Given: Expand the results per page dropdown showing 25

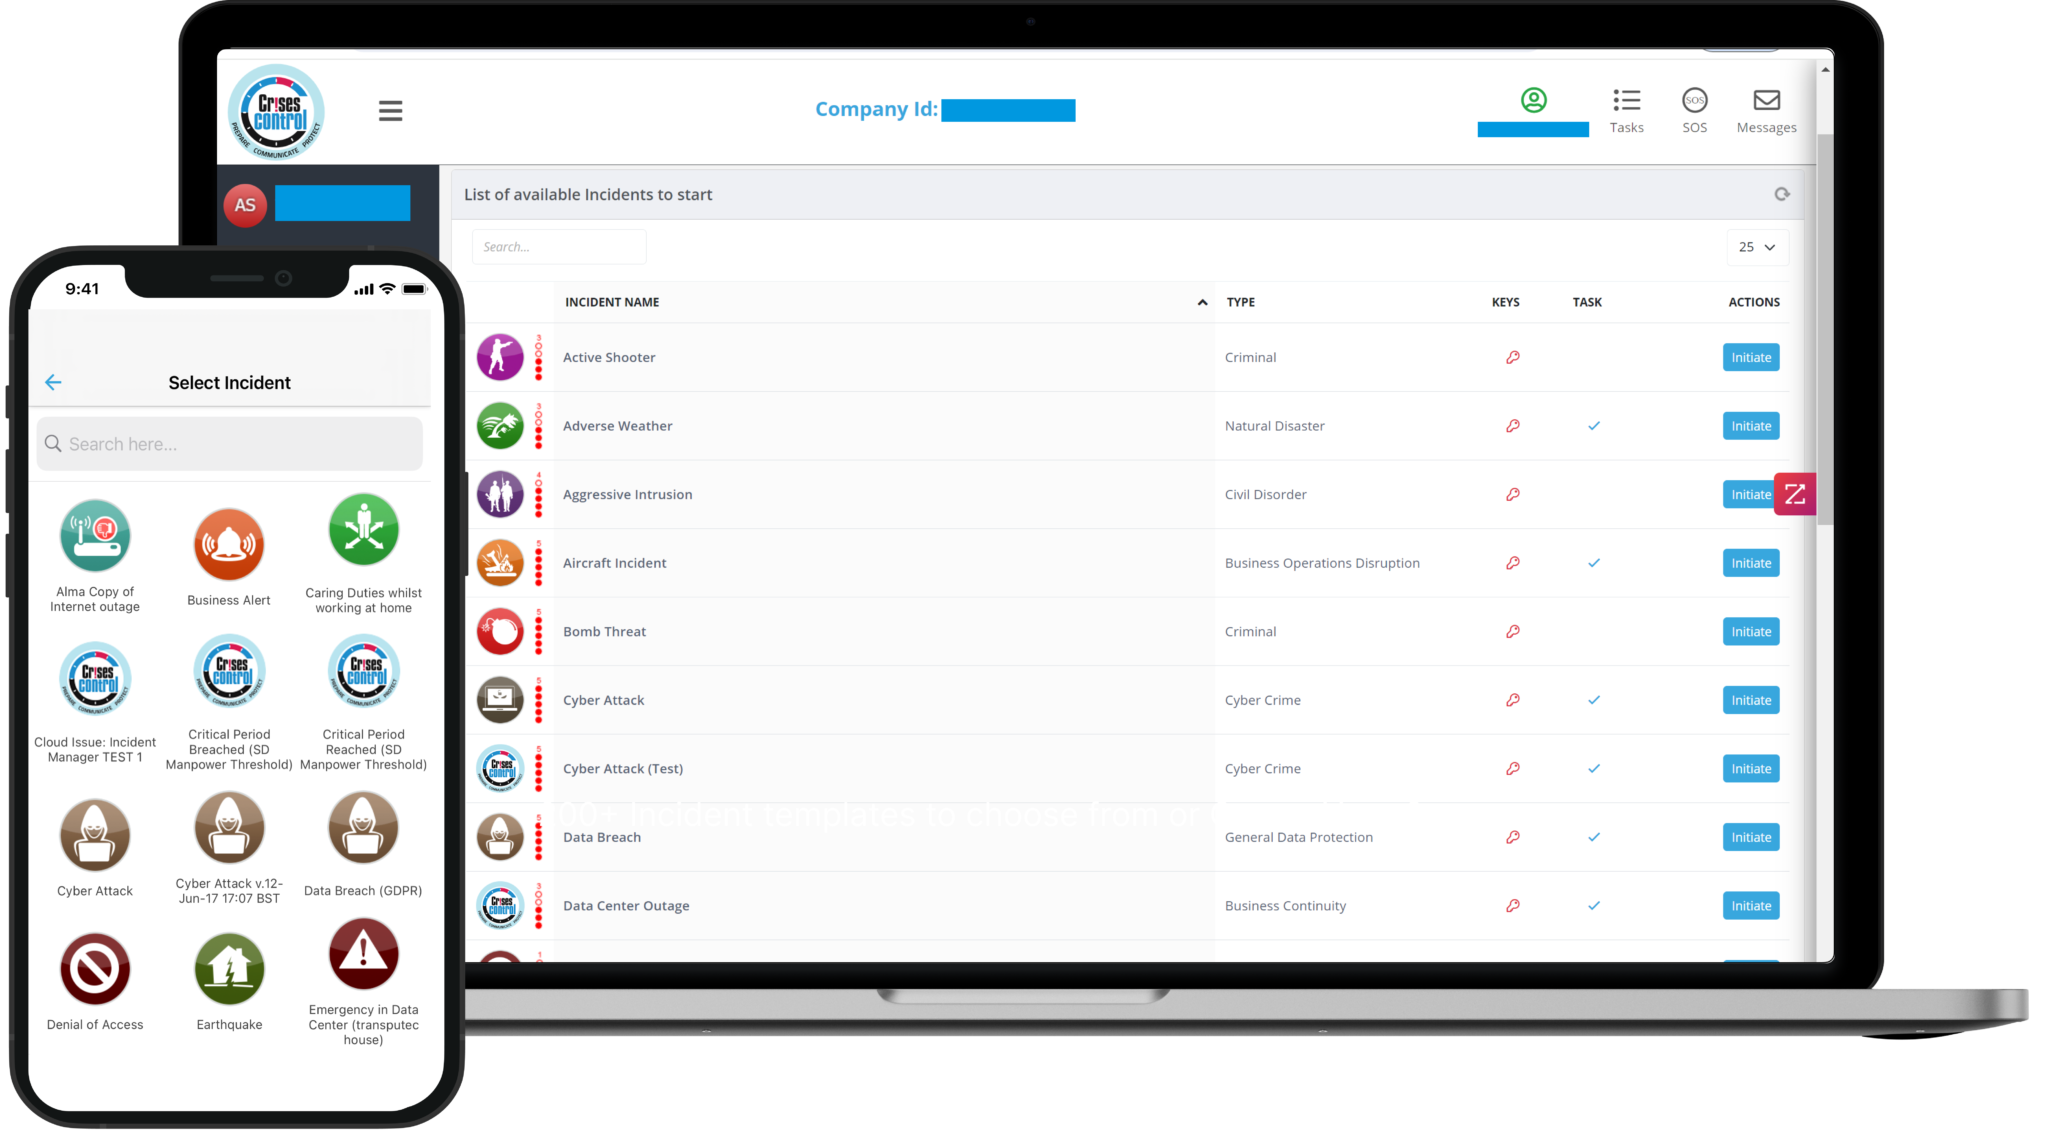Looking at the screenshot, I should (1758, 247).
